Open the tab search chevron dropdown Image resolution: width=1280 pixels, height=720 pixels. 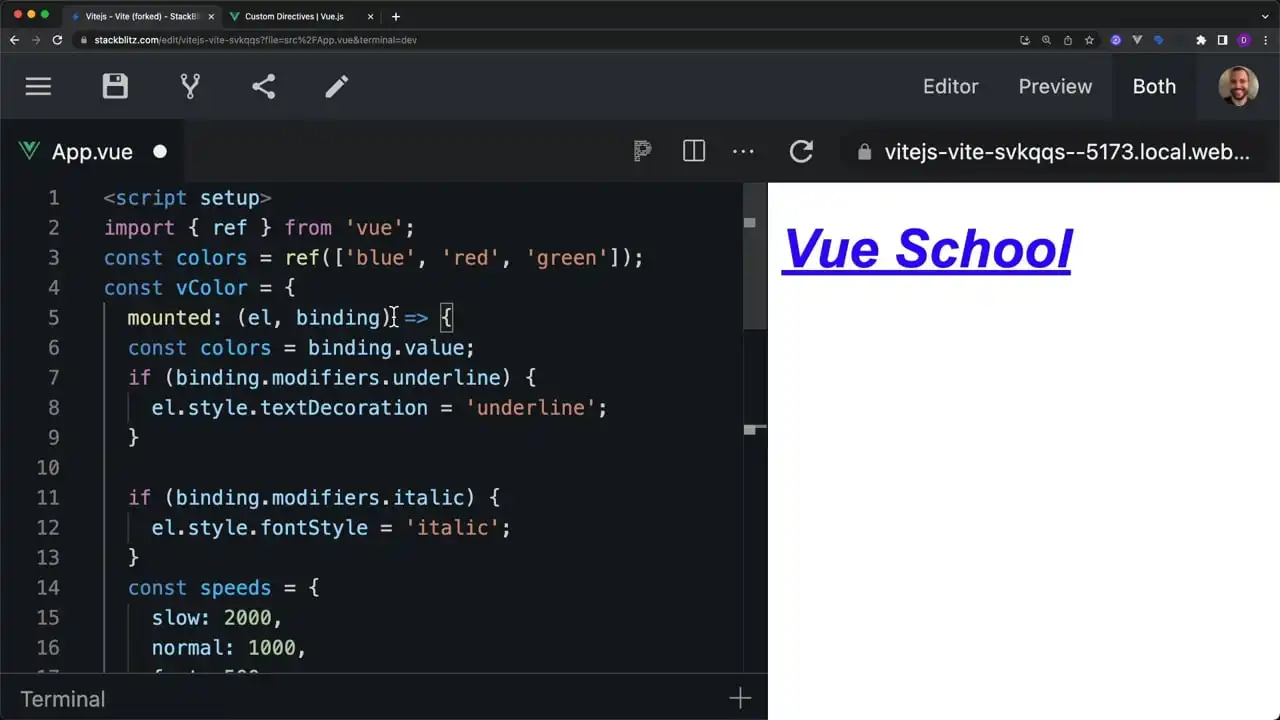(x=1265, y=16)
